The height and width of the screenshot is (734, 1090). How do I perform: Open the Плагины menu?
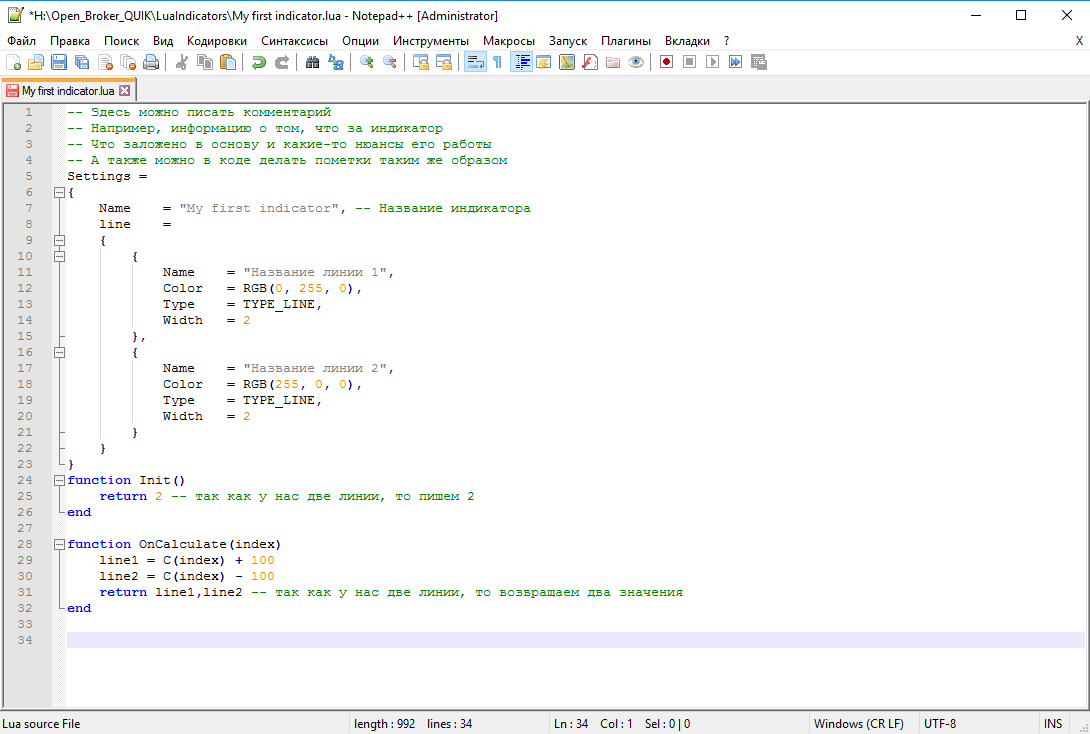[626, 41]
